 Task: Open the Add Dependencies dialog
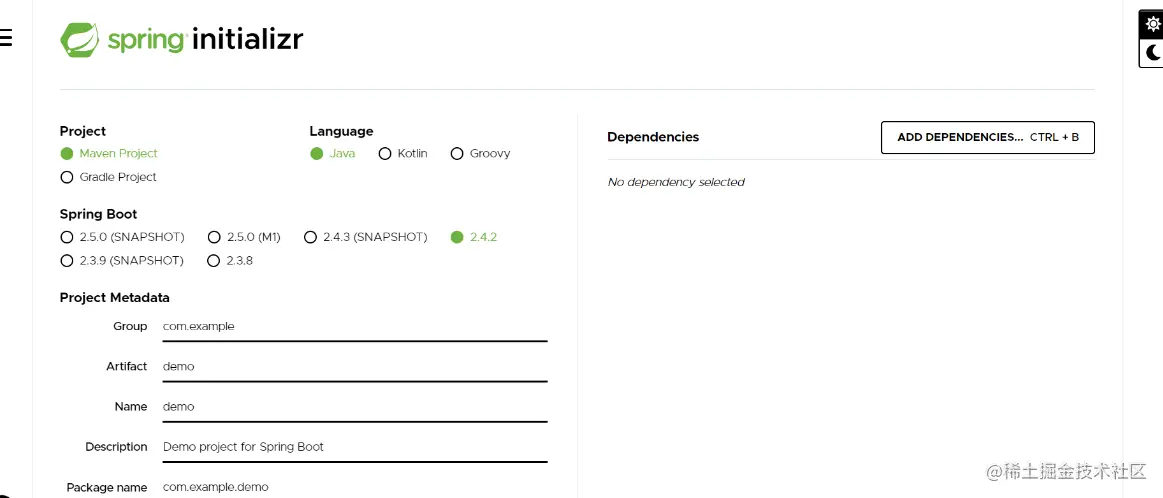988,137
